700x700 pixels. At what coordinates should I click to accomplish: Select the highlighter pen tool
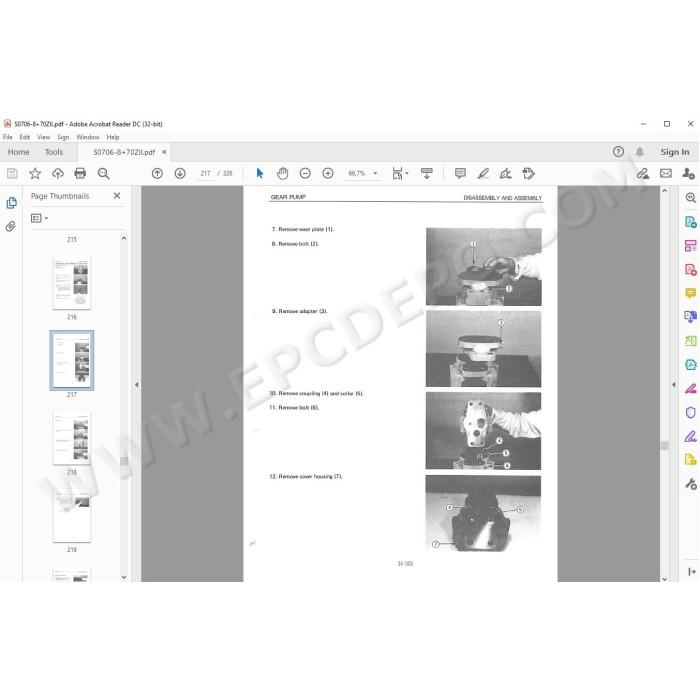[x=483, y=173]
